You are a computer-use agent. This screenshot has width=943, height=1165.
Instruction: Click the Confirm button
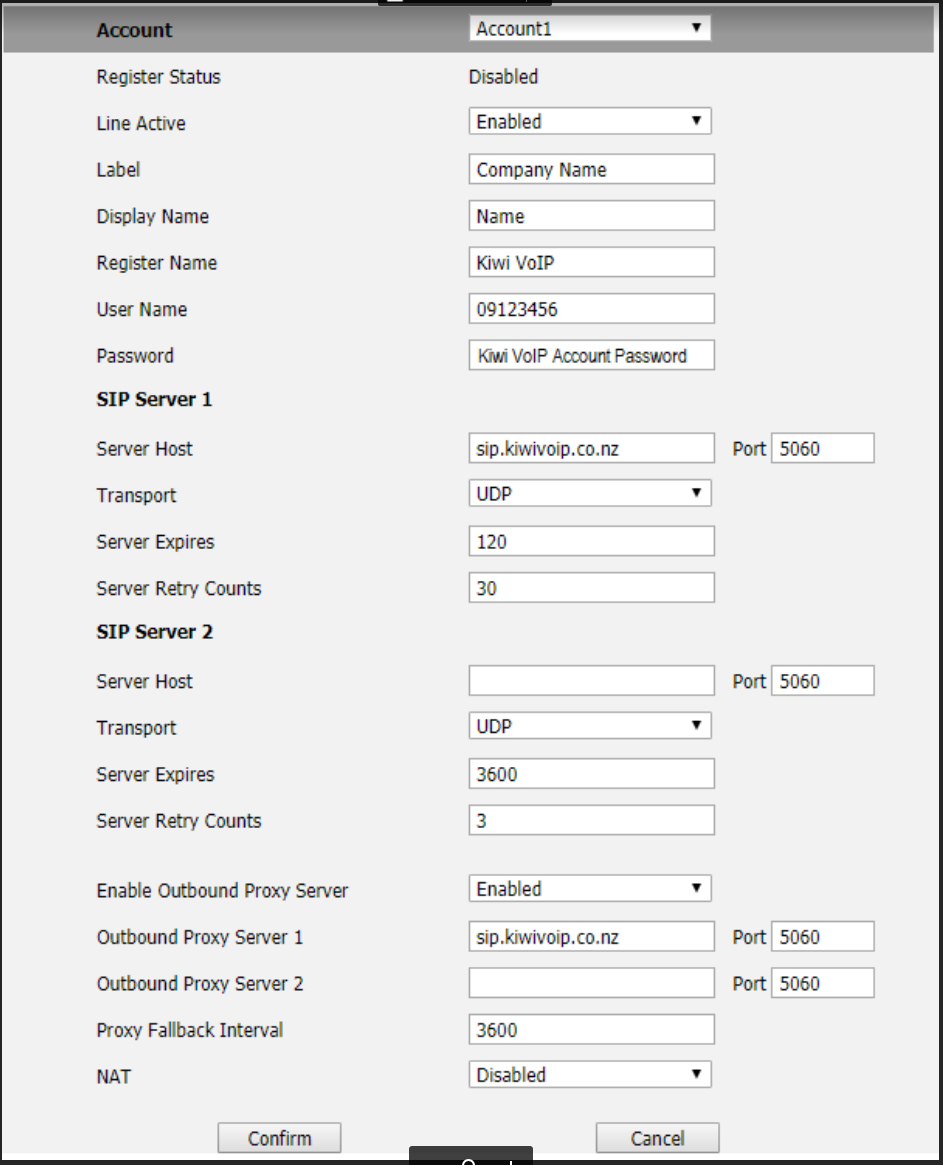coord(279,1138)
